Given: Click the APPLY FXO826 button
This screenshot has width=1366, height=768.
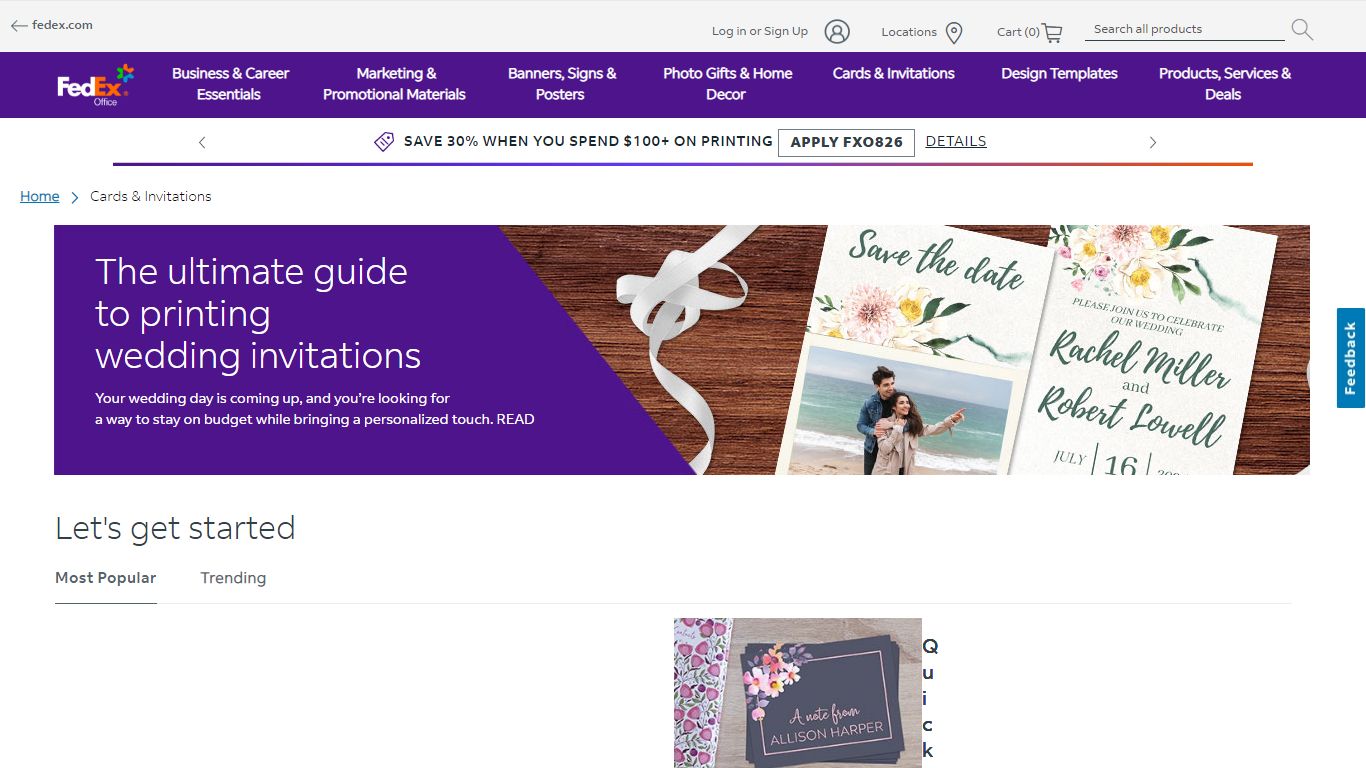Looking at the screenshot, I should coord(846,142).
